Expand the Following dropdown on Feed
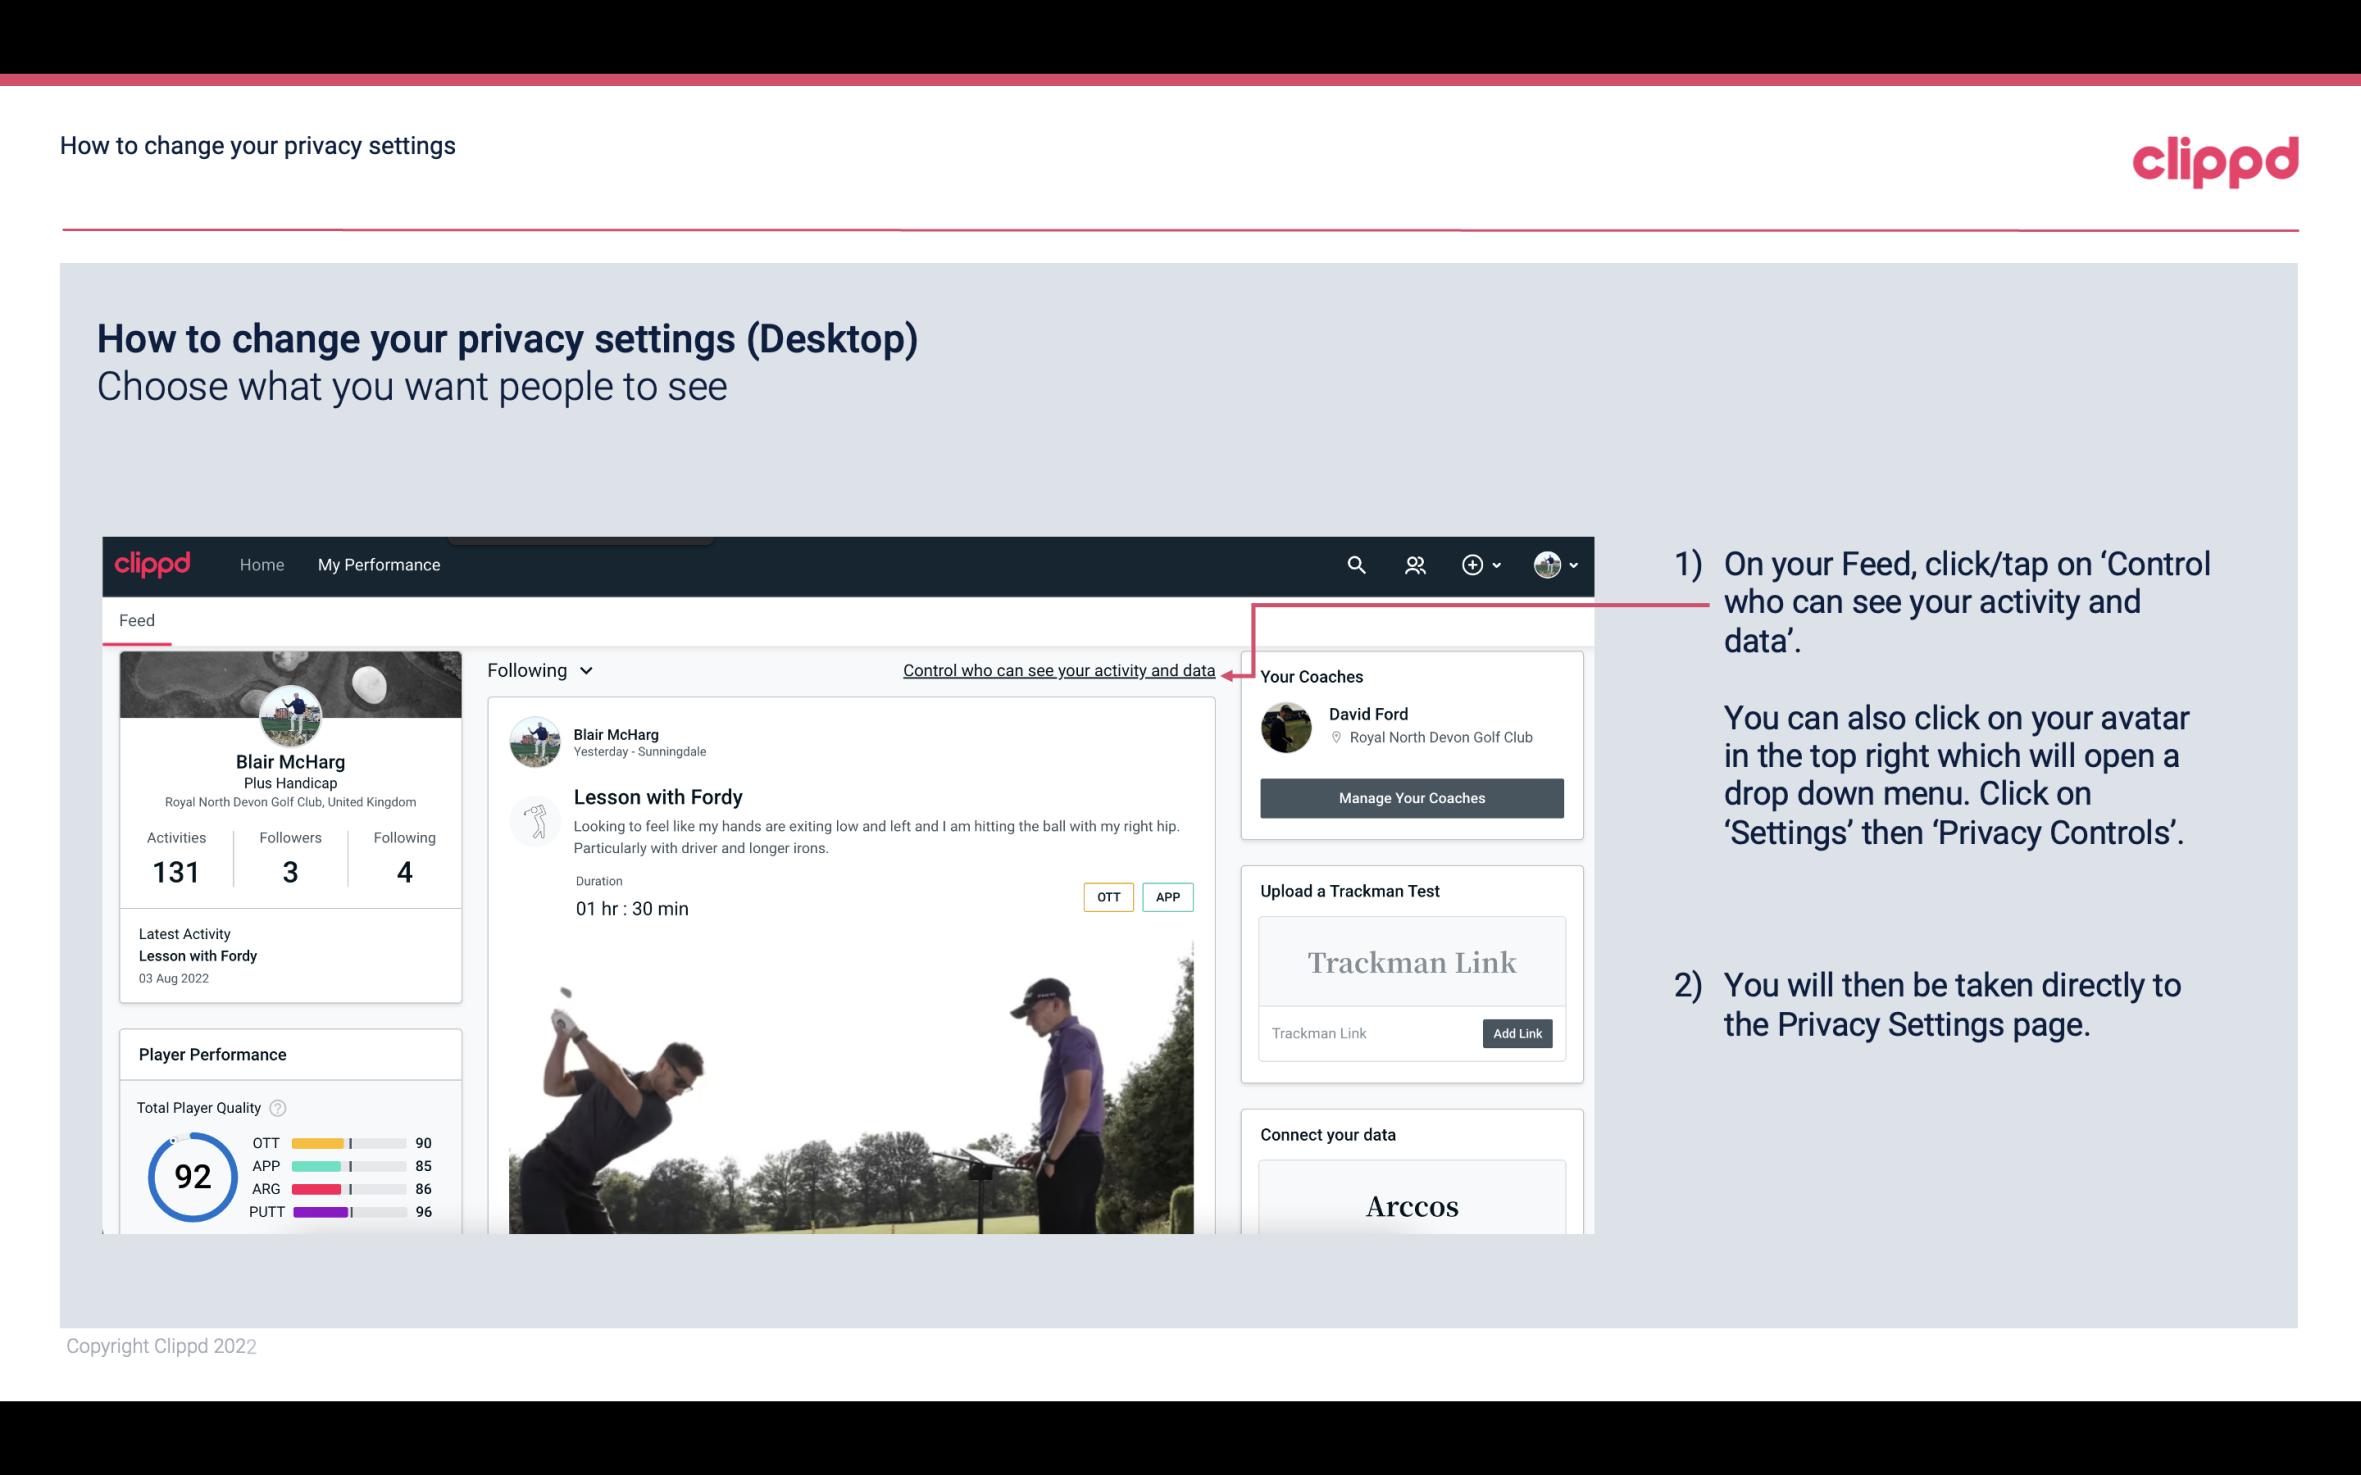 [x=538, y=670]
